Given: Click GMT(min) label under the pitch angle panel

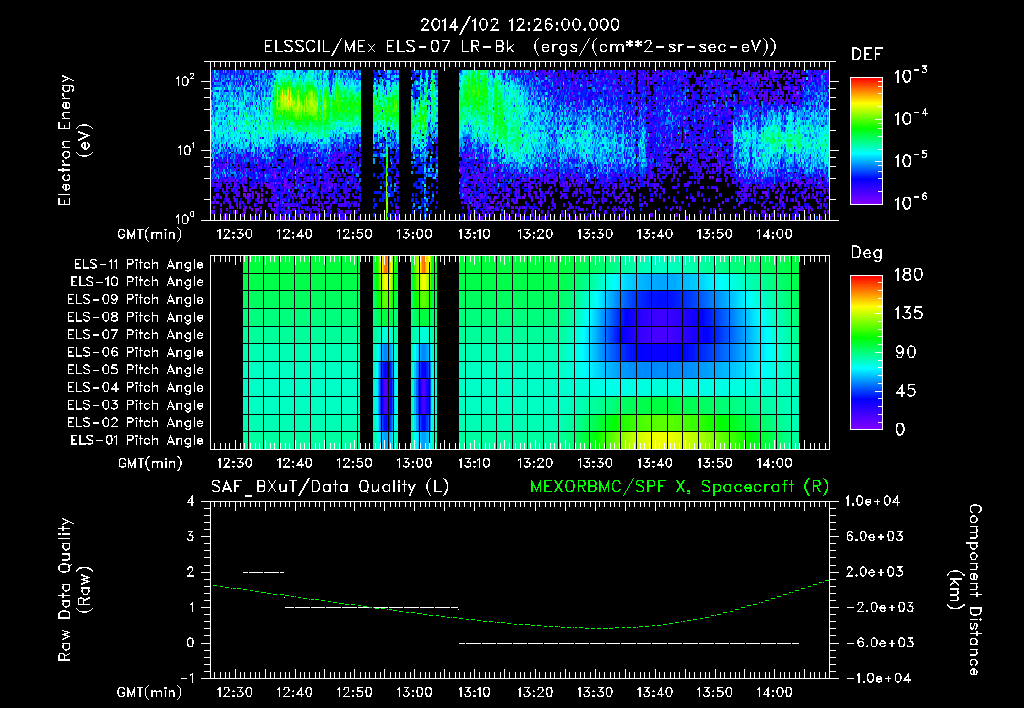Looking at the screenshot, I should (149, 463).
